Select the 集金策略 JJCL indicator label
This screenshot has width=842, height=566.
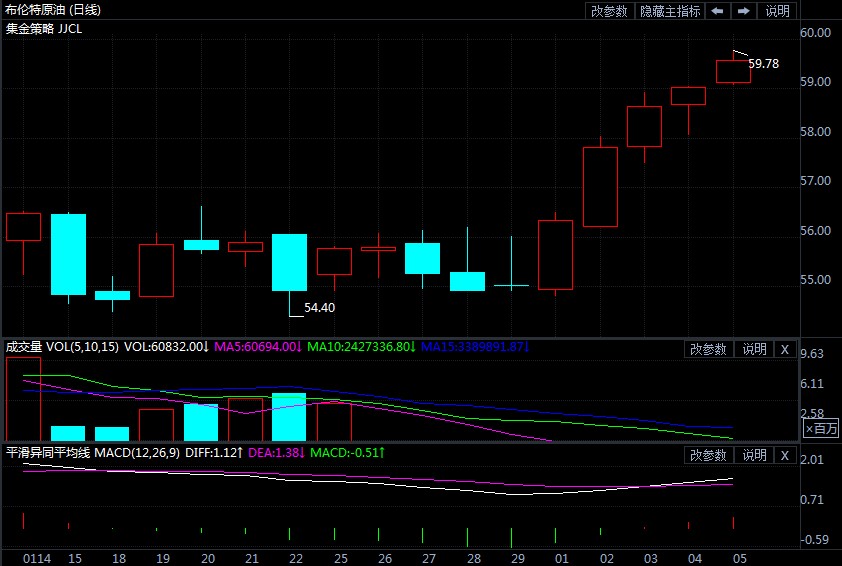coord(44,29)
